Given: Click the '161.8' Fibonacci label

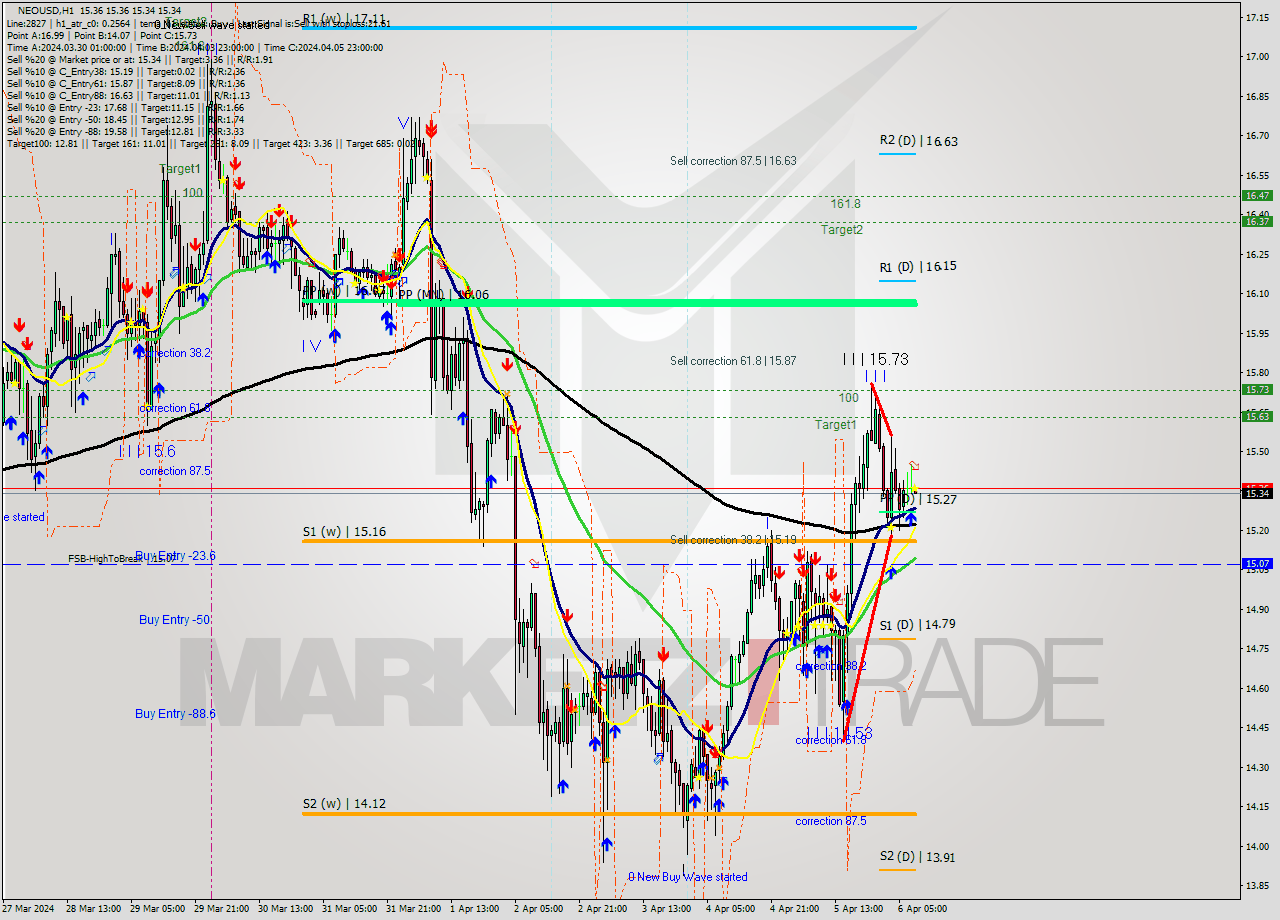Looking at the screenshot, I should (845, 203).
